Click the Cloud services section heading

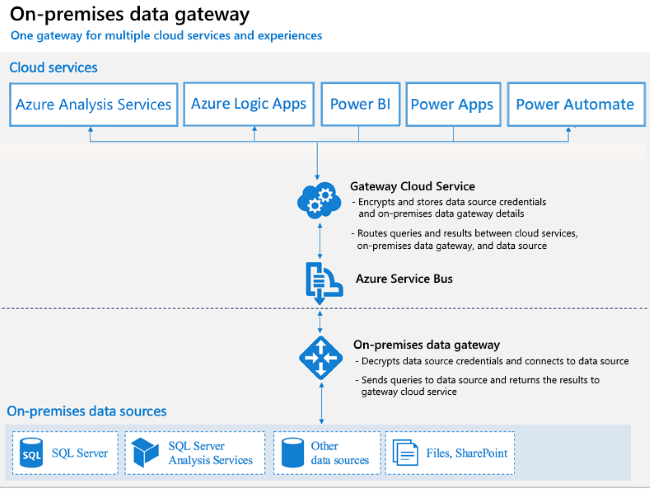pyautogui.click(x=53, y=68)
